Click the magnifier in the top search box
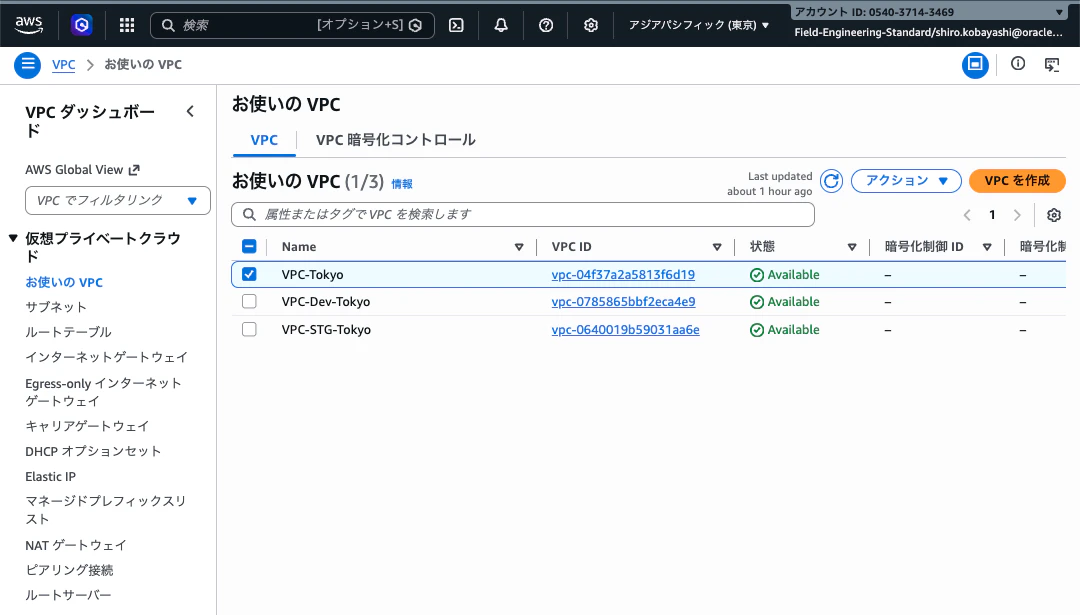Screen dimensions: 1080x615 click(x=167, y=25)
